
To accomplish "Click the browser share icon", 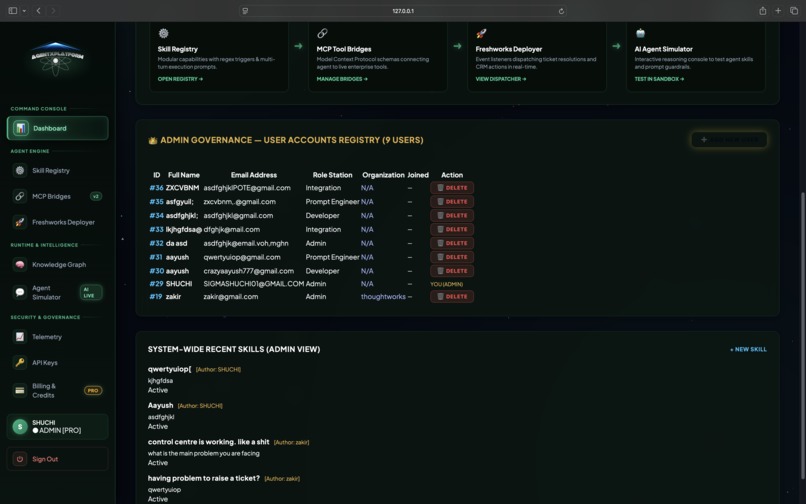I will point(763,10).
